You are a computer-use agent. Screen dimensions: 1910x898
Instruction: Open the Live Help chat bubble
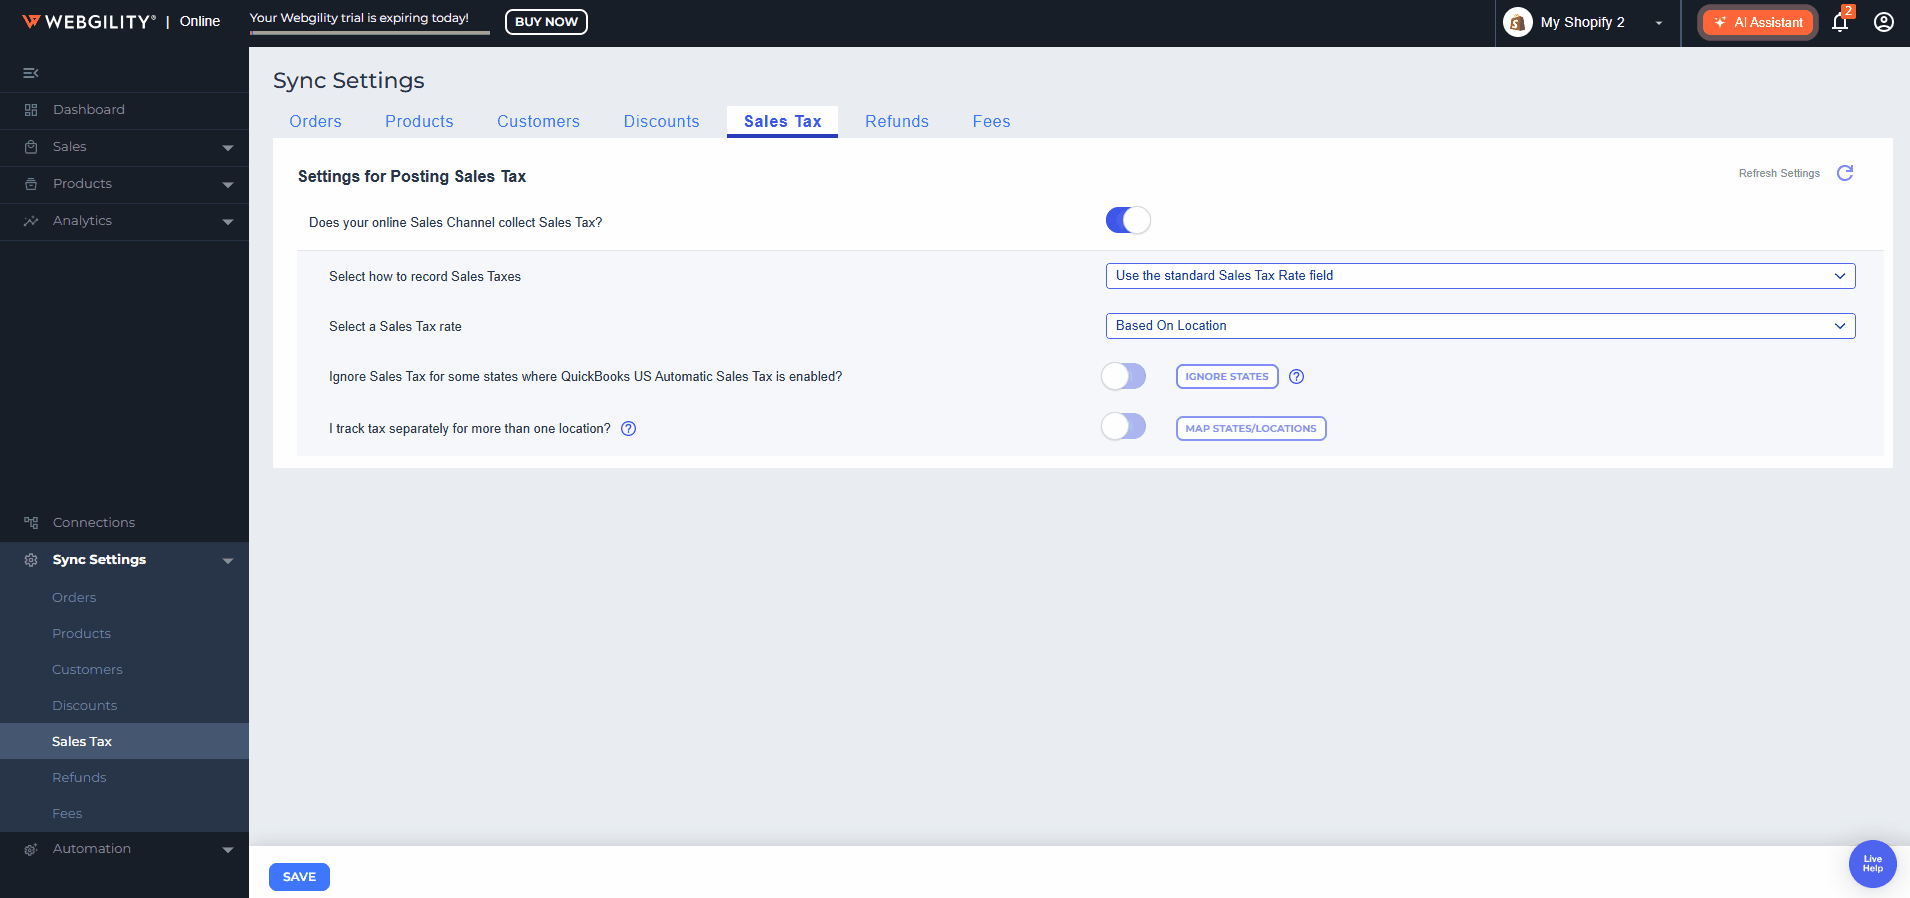tap(1873, 864)
